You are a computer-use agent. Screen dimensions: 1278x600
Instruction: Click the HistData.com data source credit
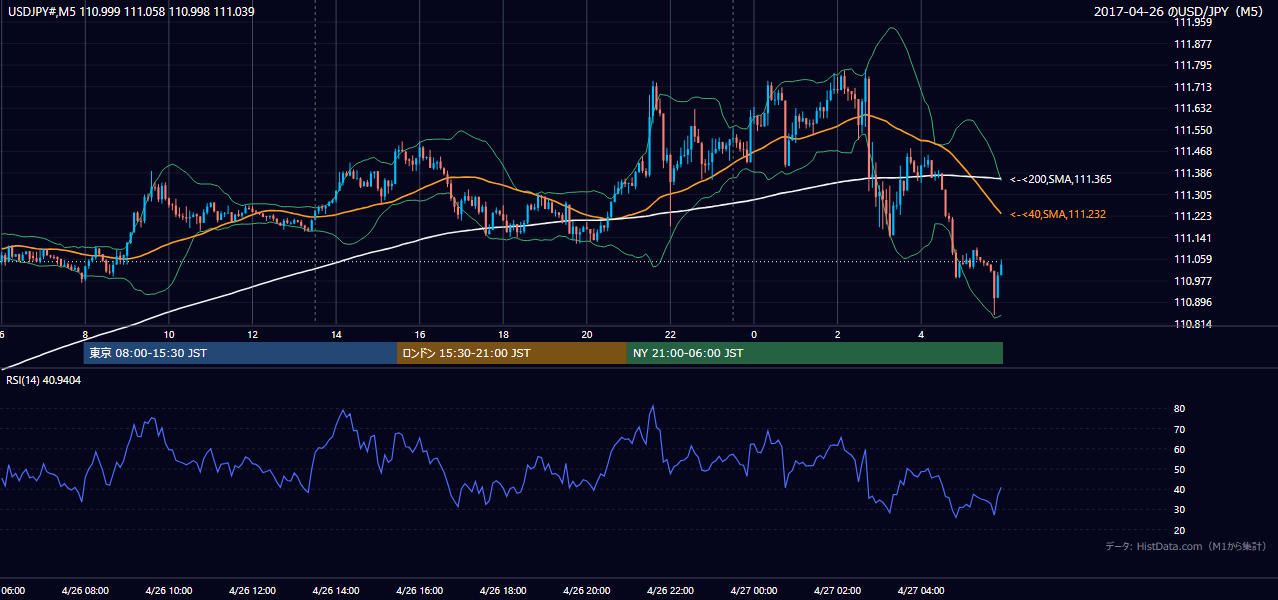coord(1186,546)
